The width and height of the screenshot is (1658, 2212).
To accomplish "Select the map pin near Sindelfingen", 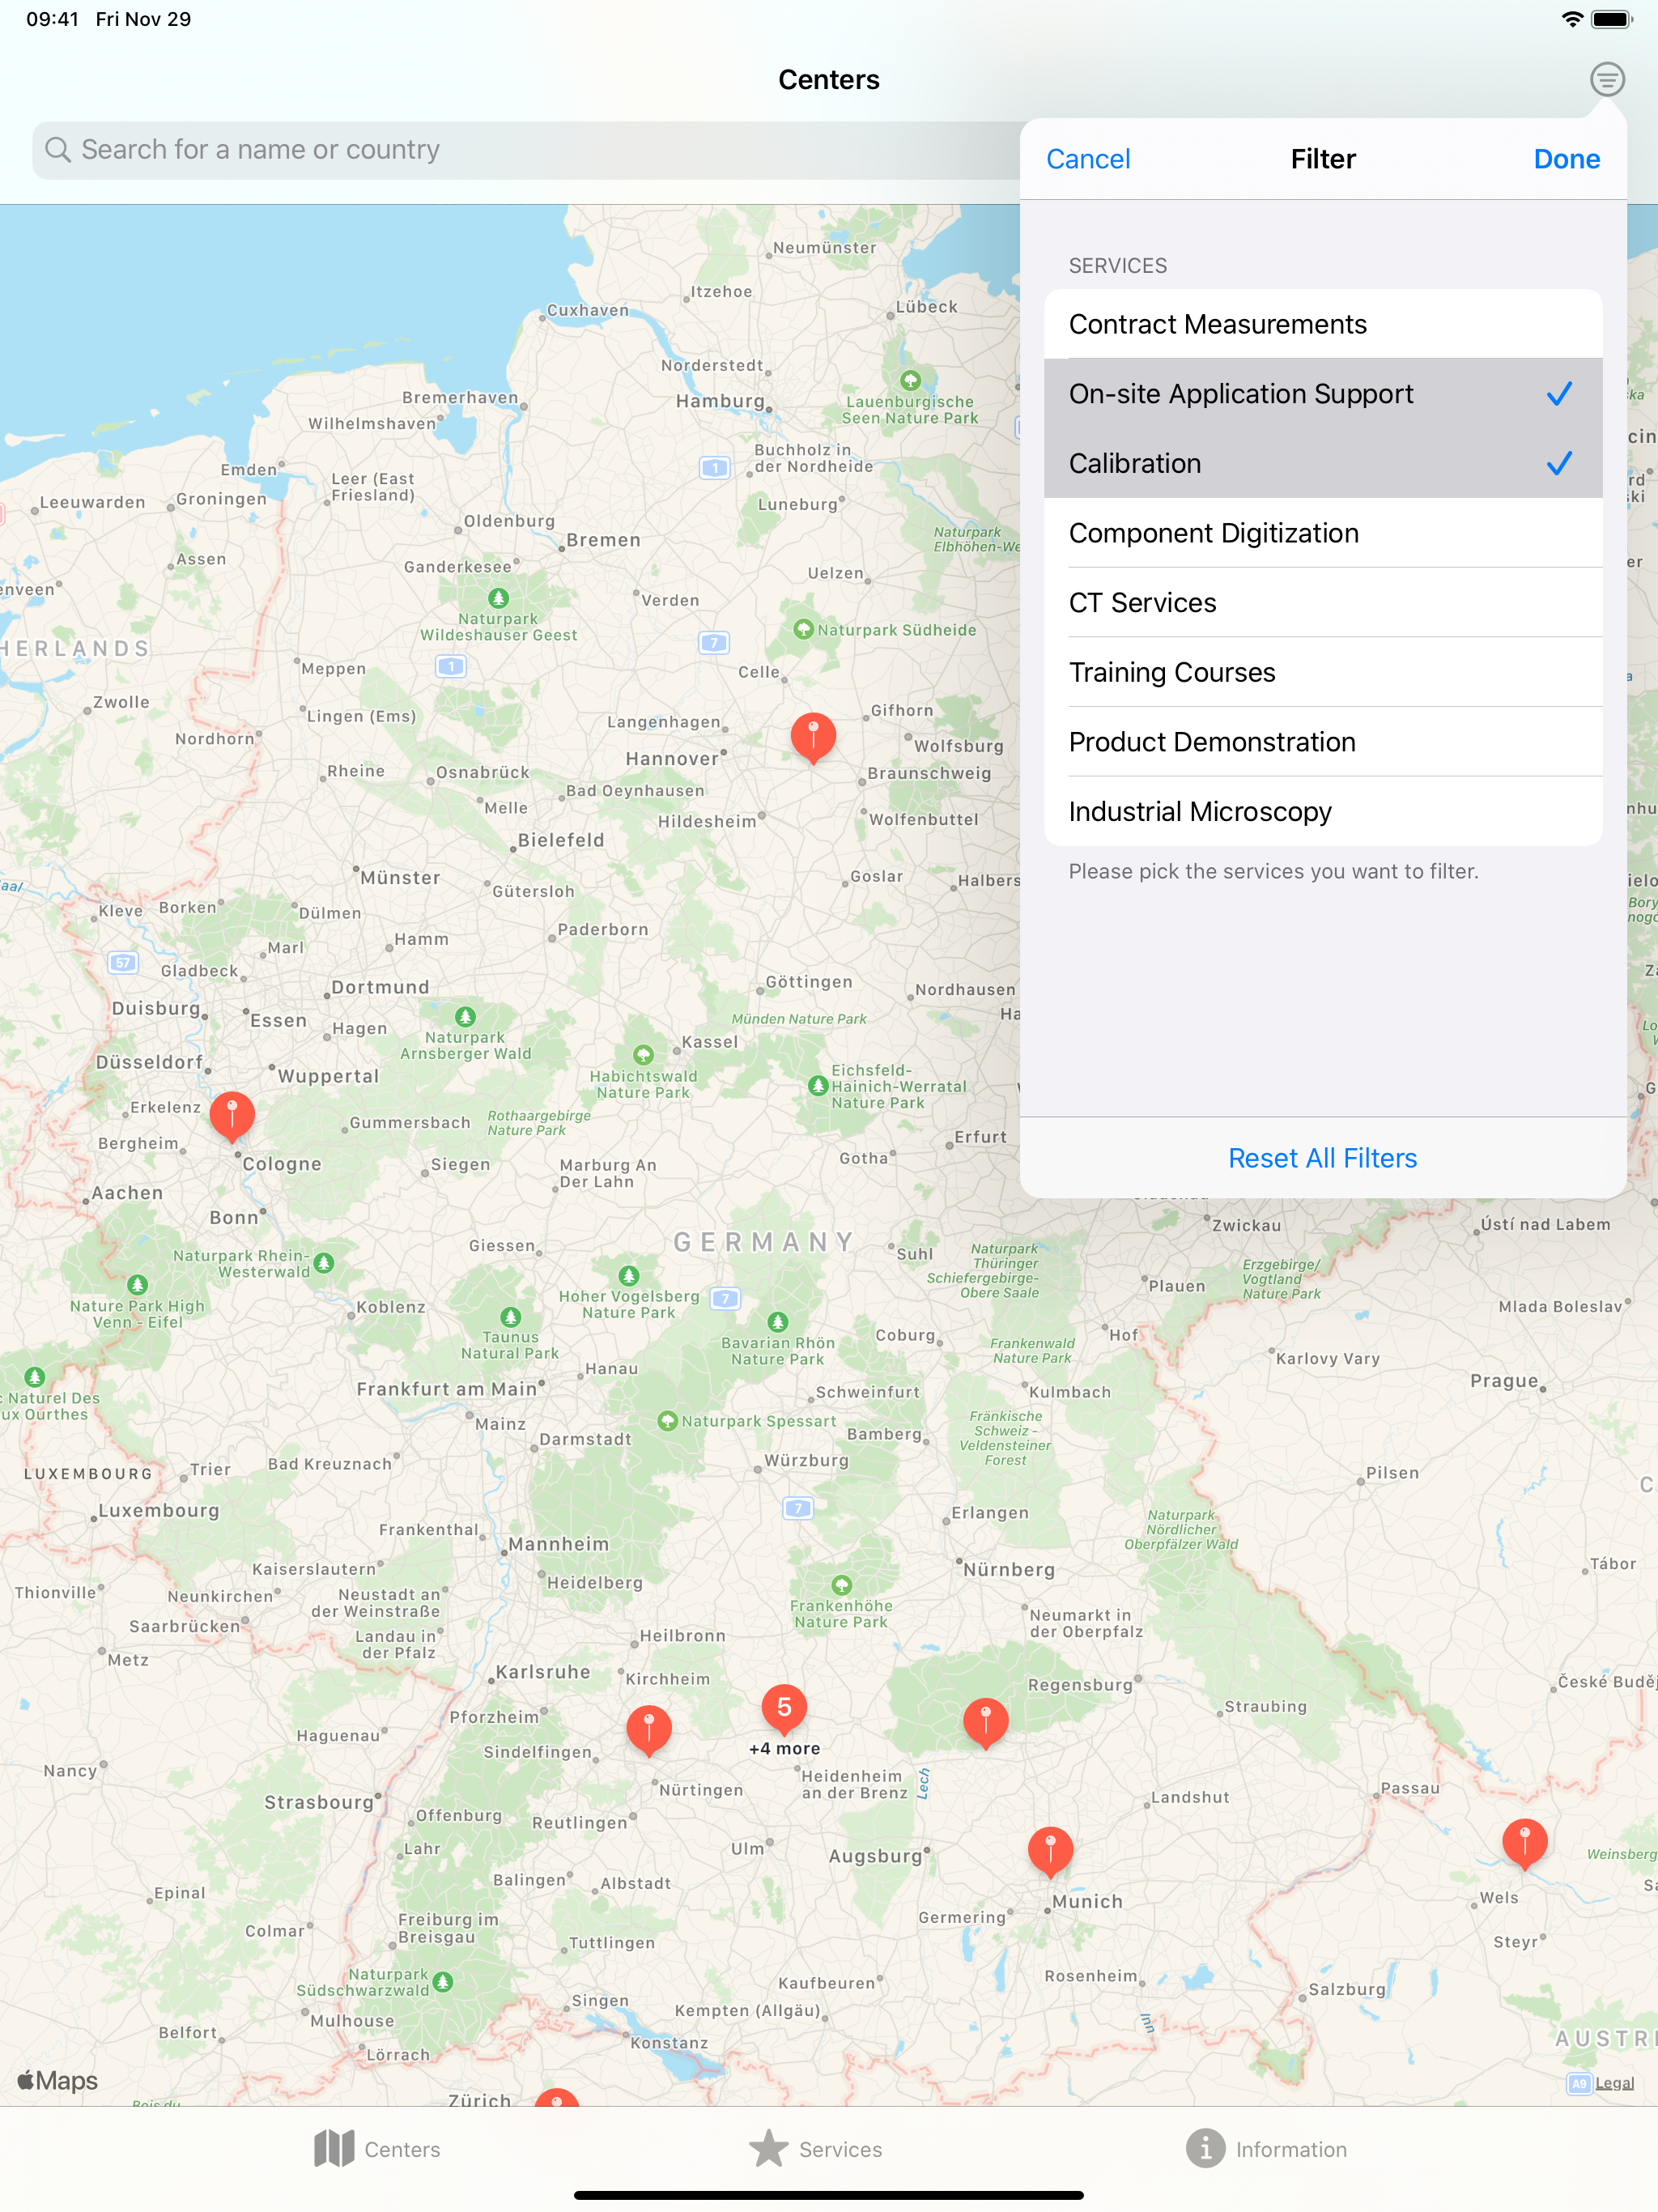I will tap(649, 1730).
